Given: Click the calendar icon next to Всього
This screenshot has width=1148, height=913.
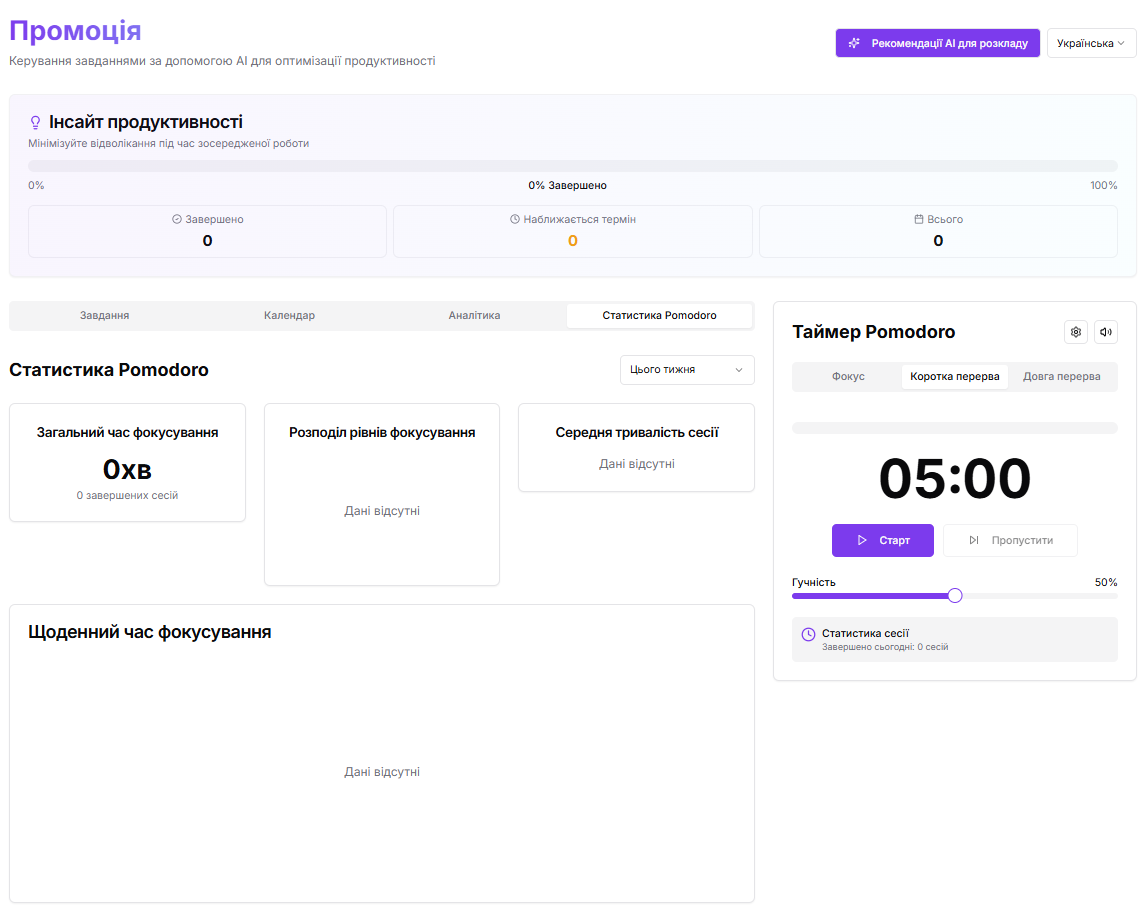Looking at the screenshot, I should pos(919,219).
